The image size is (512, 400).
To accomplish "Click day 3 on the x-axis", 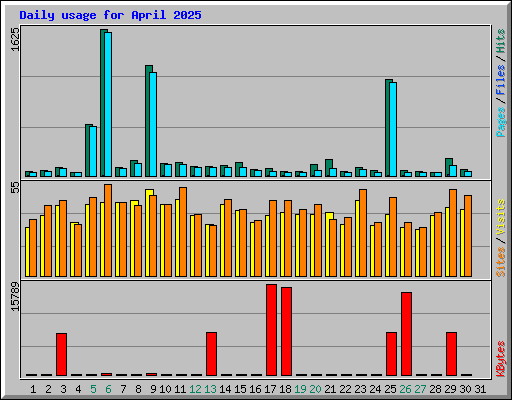I will click(63, 389).
